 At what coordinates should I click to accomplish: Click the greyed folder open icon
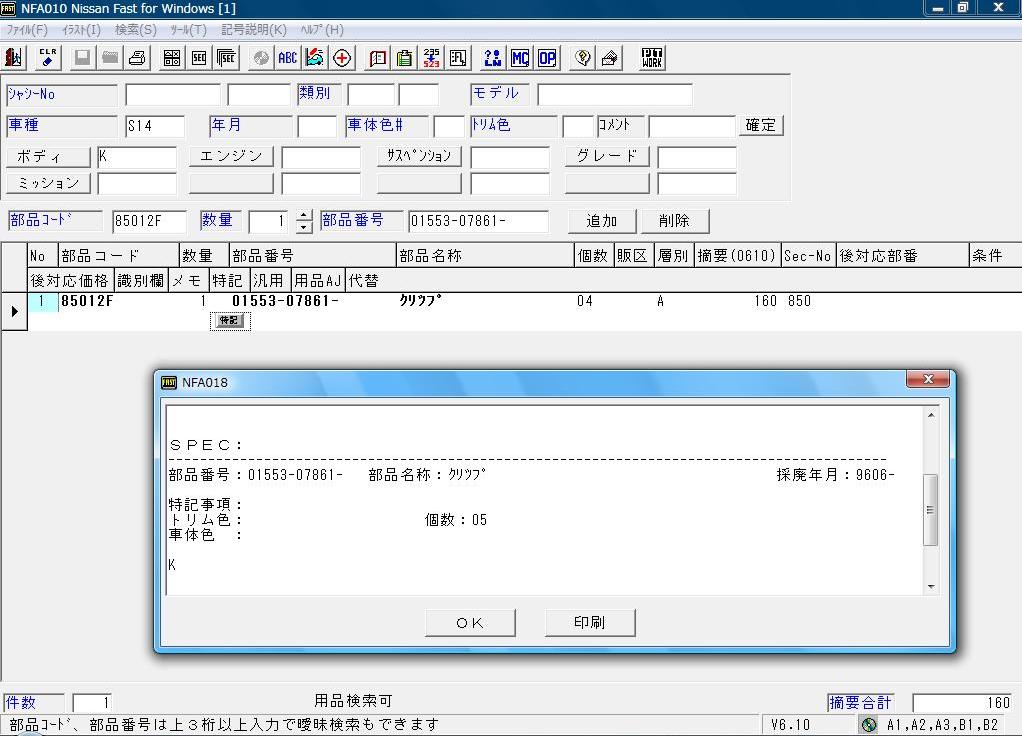(110, 58)
